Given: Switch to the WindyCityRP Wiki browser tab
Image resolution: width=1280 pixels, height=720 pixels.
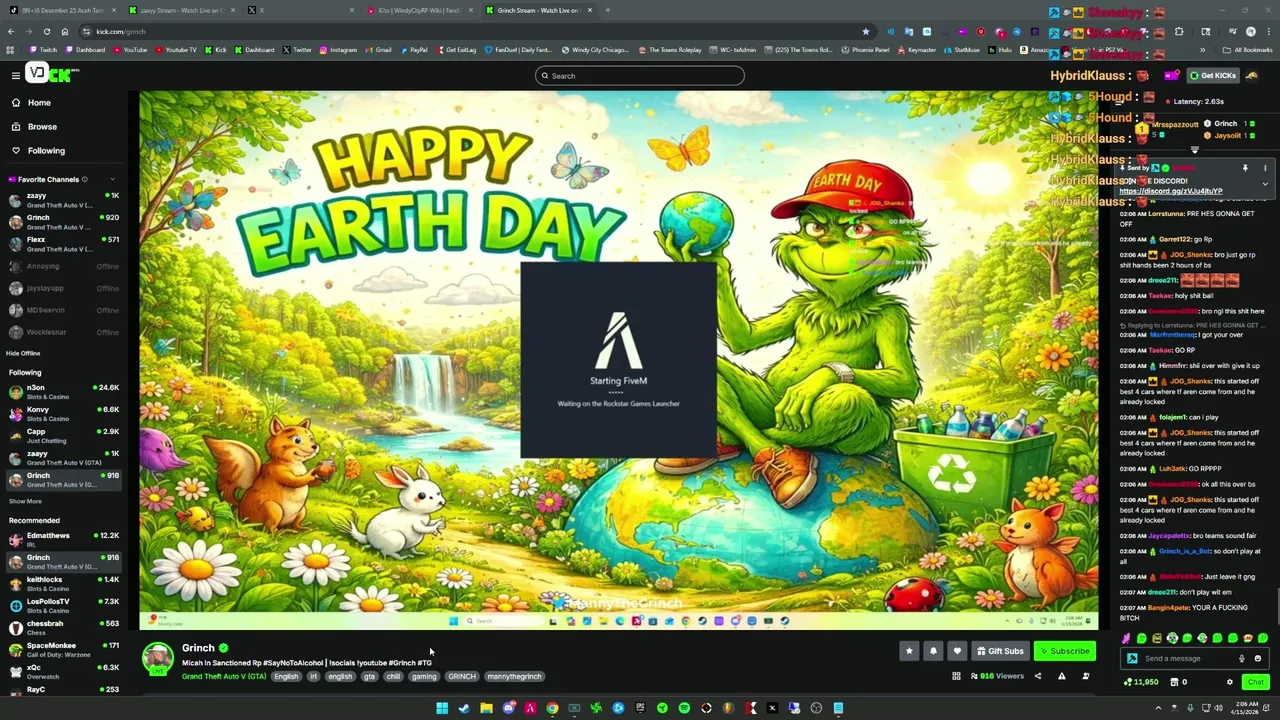Looking at the screenshot, I should click(418, 10).
